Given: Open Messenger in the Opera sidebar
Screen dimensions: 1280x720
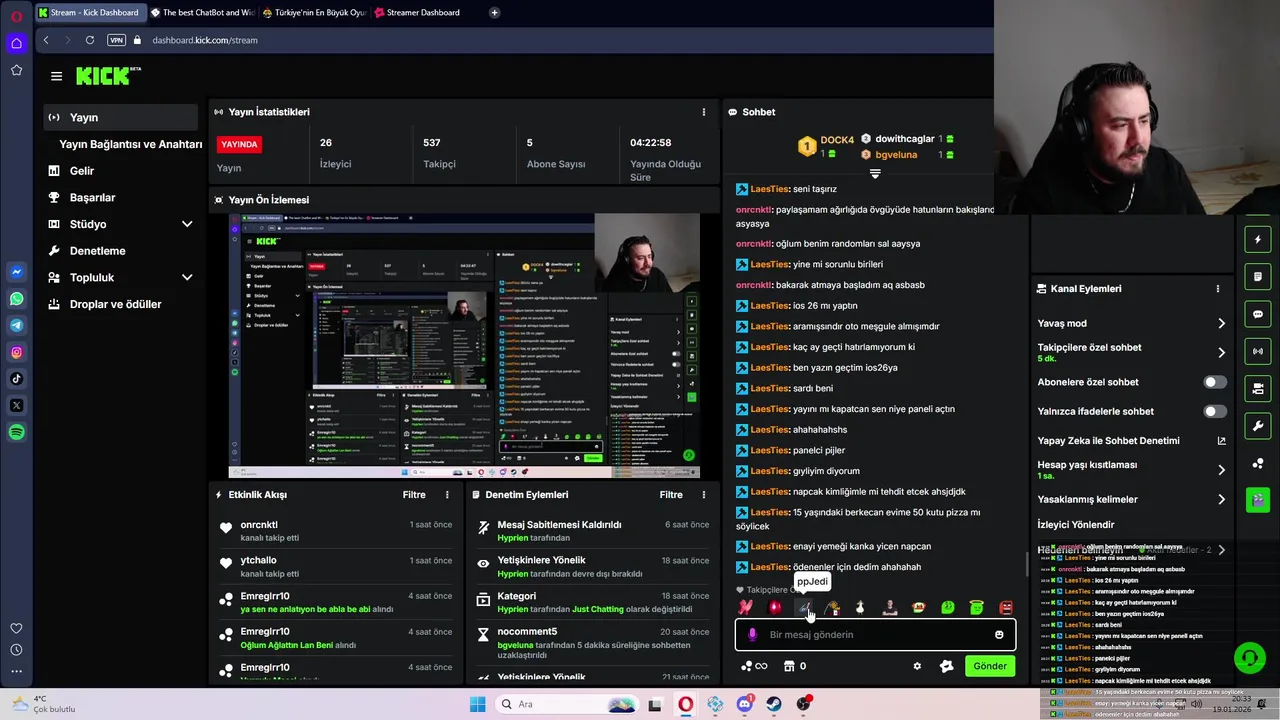Looking at the screenshot, I should click(16, 272).
